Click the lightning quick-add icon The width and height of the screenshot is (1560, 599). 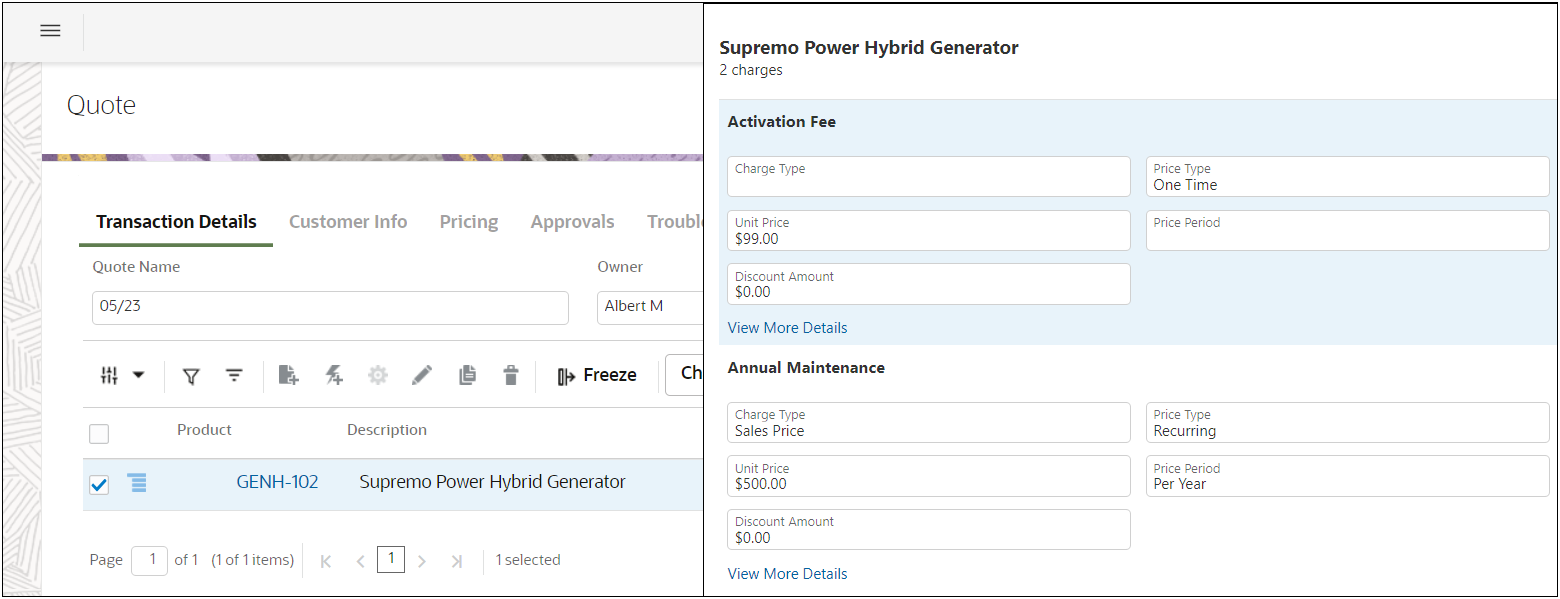(x=334, y=376)
